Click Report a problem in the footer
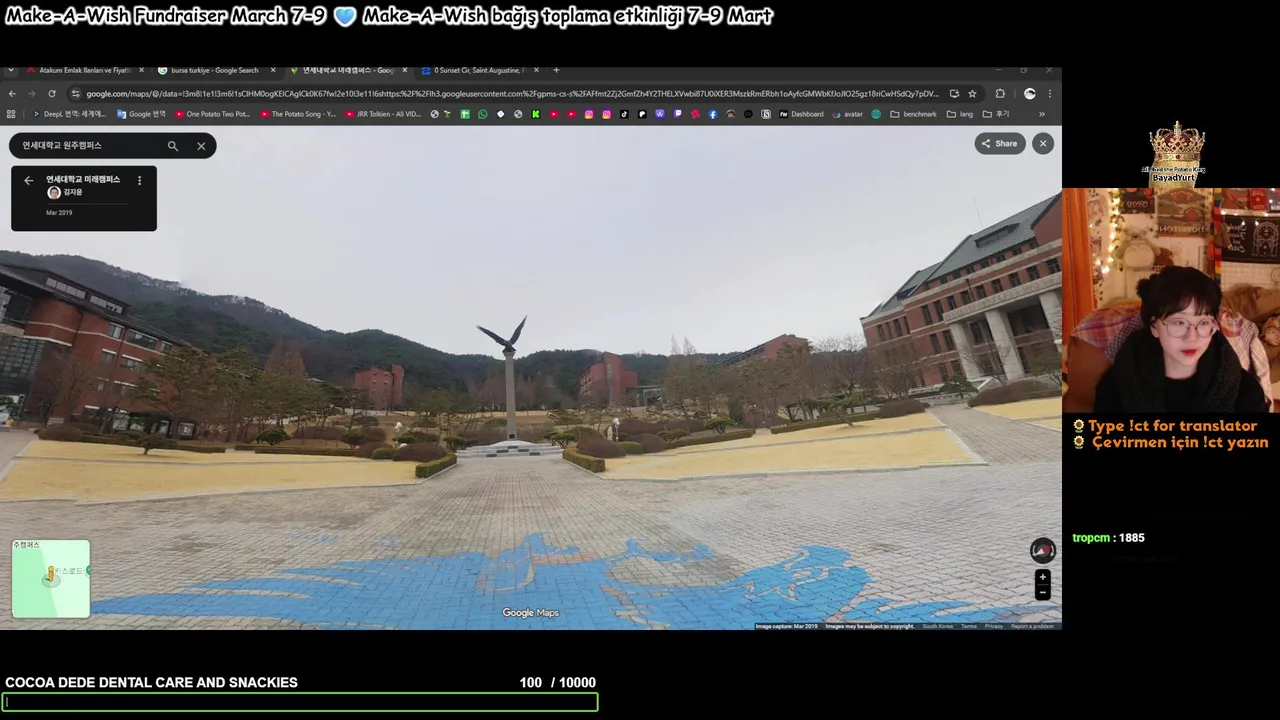The width and height of the screenshot is (1280, 720). [1032, 626]
